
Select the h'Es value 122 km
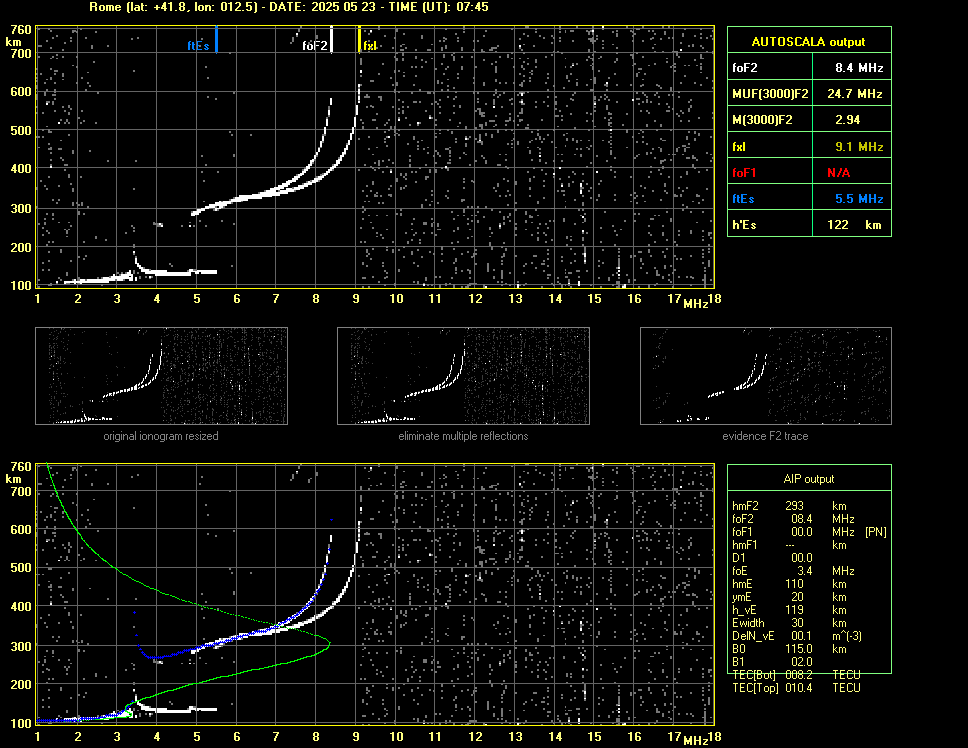point(854,225)
